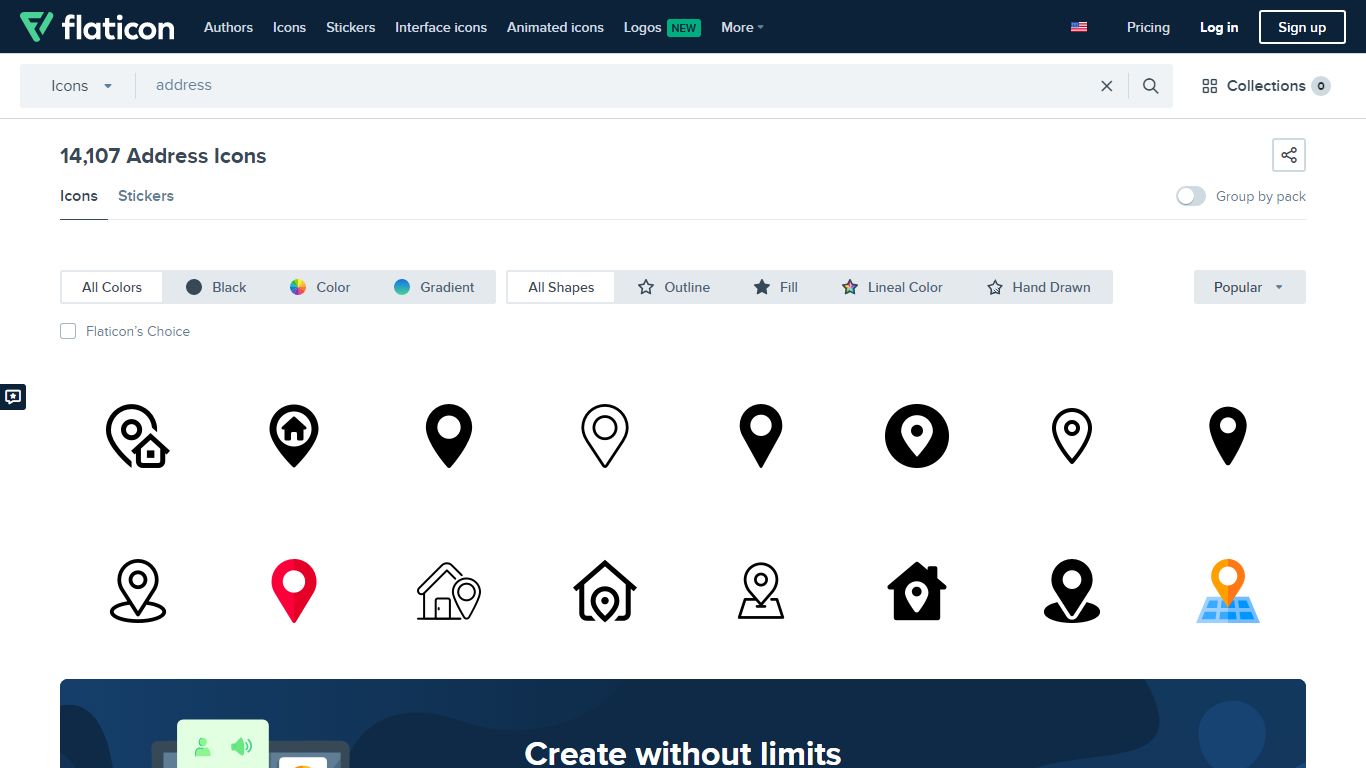Filter by Black color
The height and width of the screenshot is (768, 1366).
pyautogui.click(x=216, y=287)
